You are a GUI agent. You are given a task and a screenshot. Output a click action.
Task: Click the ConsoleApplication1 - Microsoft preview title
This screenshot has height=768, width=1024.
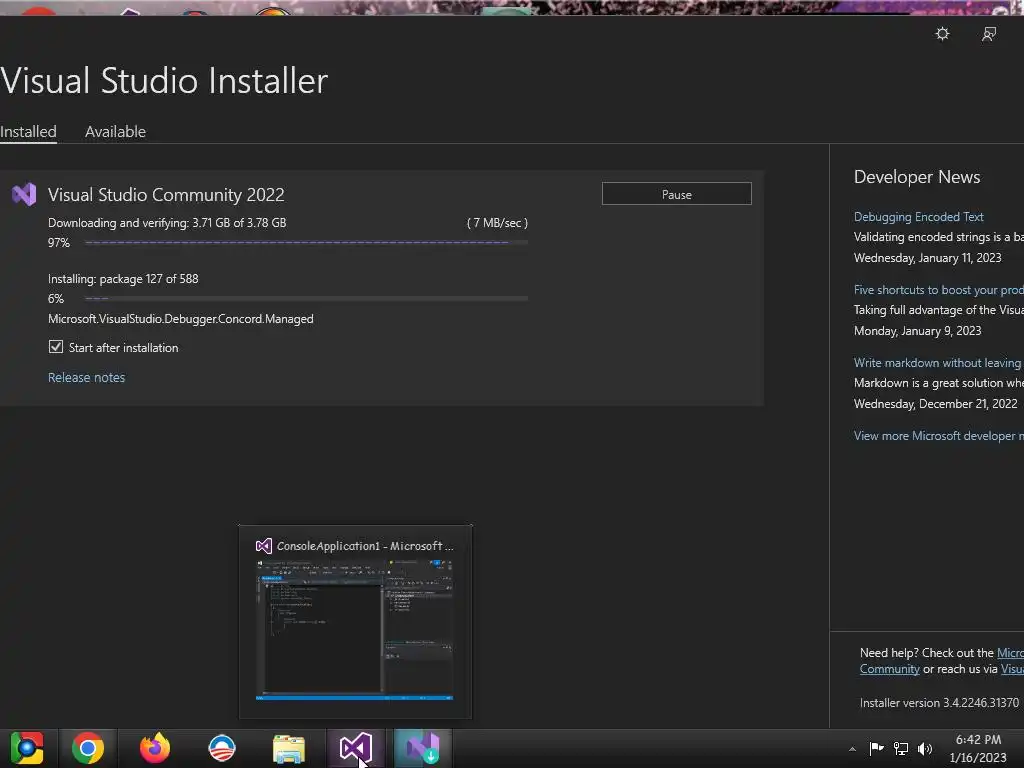coord(364,546)
